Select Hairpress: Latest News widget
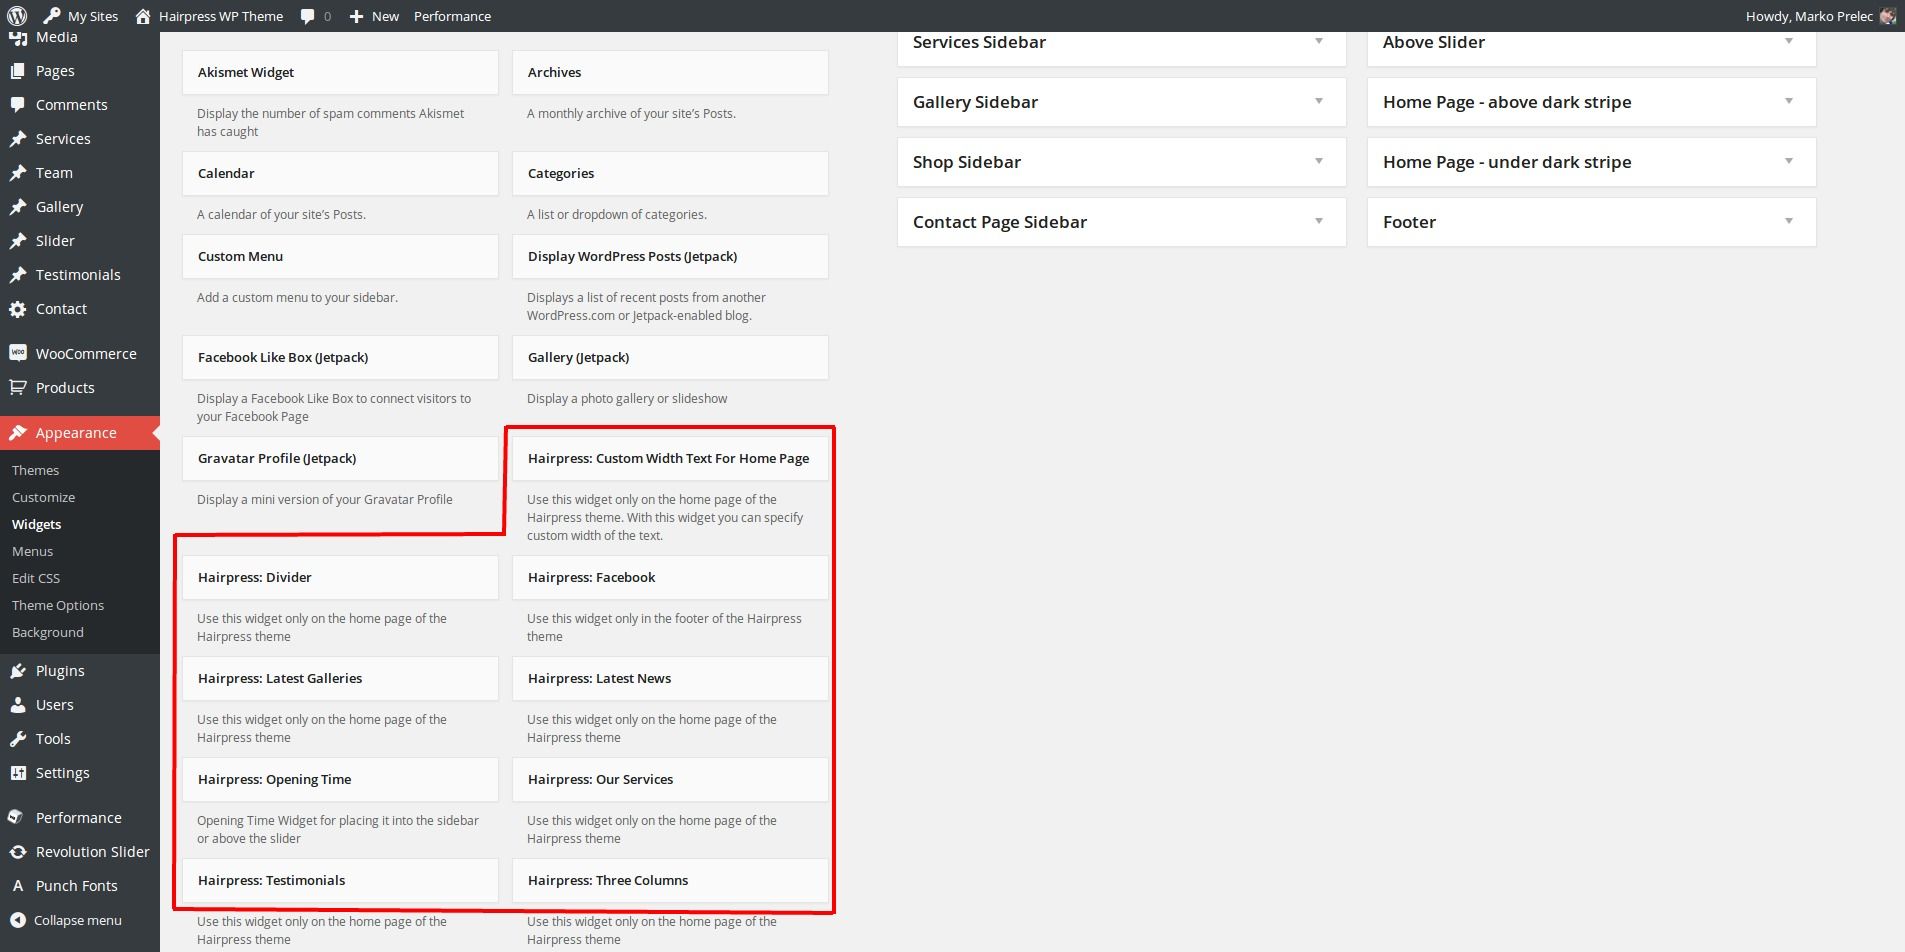Screen dimensions: 1905x952 [670, 679]
